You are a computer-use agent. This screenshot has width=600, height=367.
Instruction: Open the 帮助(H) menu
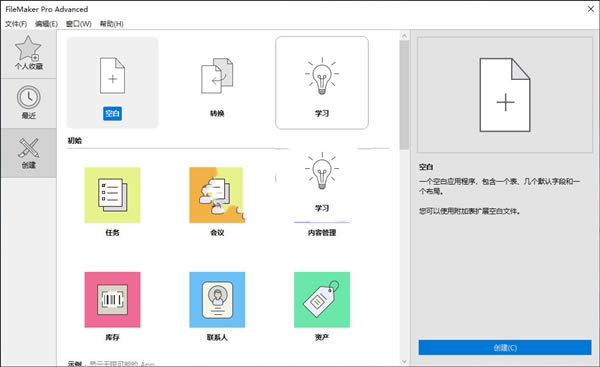coord(111,24)
